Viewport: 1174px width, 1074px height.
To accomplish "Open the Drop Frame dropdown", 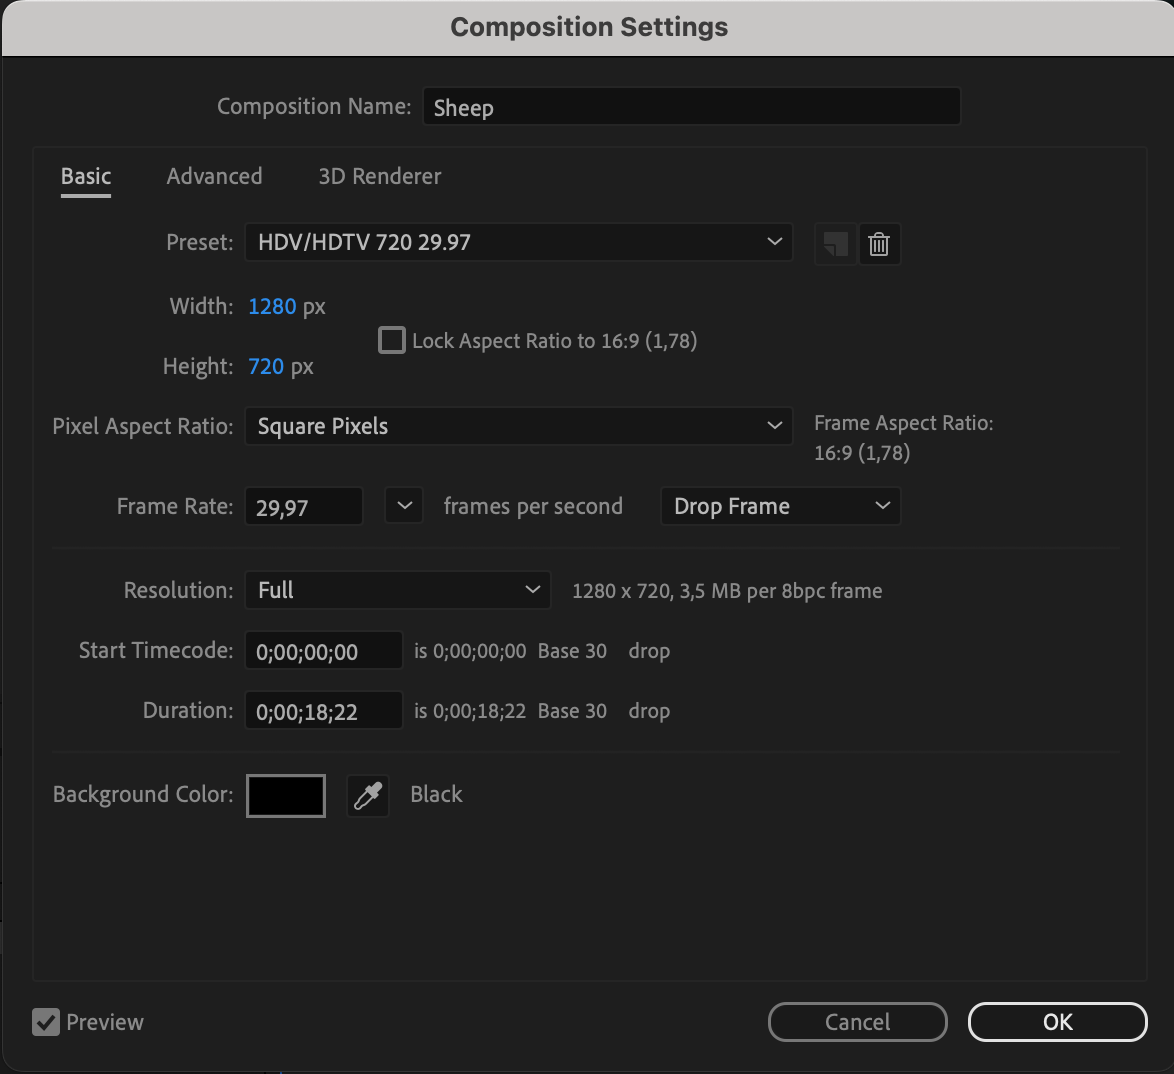I will pyautogui.click(x=780, y=506).
